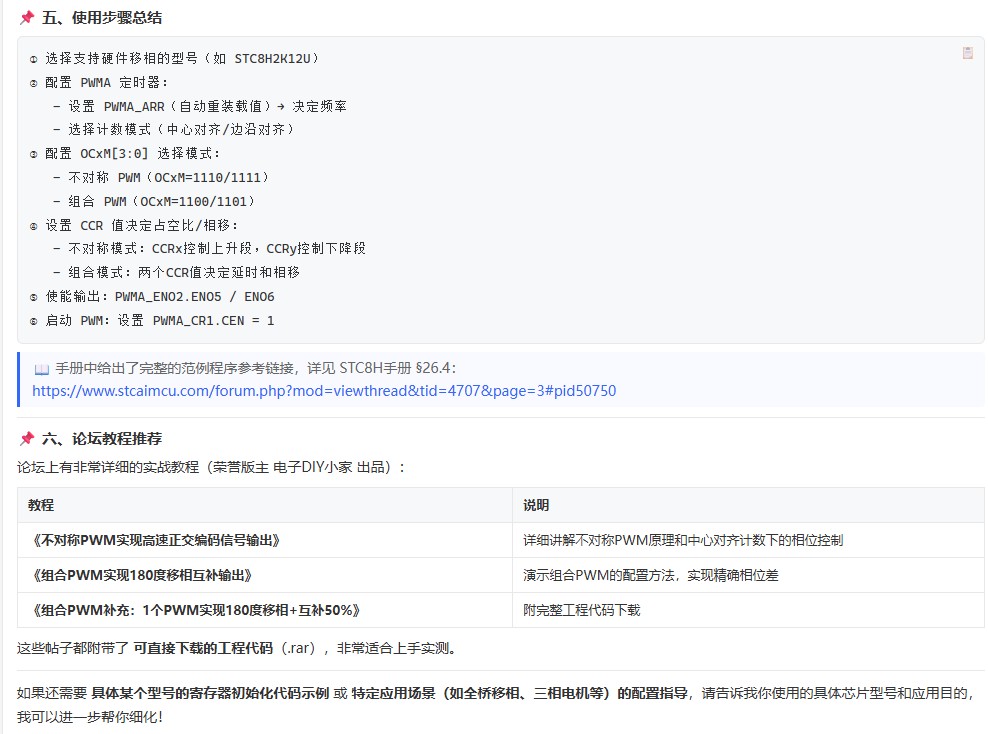Click paragraph 论坛上有非常详细的实战教程
Screen dimensions: 988x734
click(x=211, y=467)
